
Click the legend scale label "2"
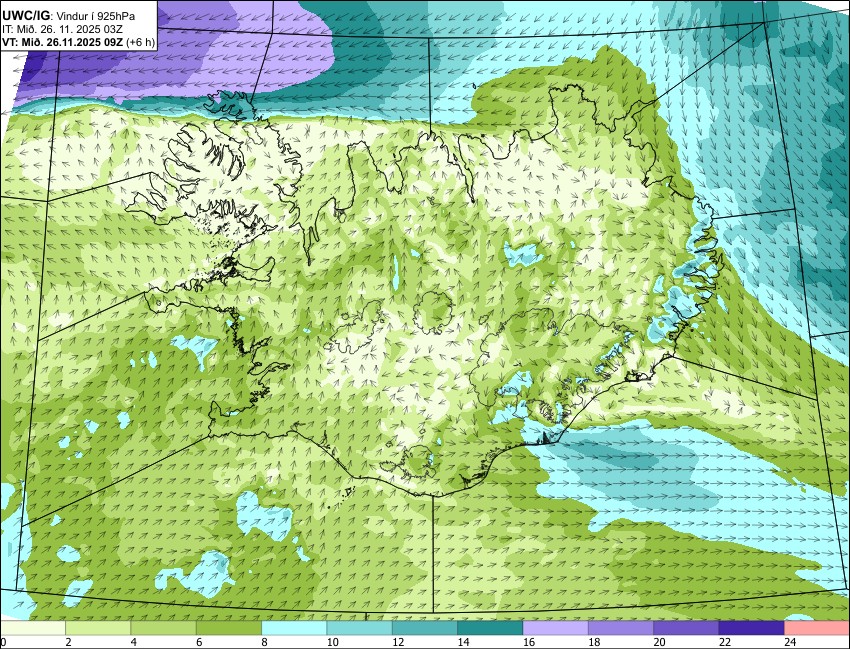pos(68,642)
